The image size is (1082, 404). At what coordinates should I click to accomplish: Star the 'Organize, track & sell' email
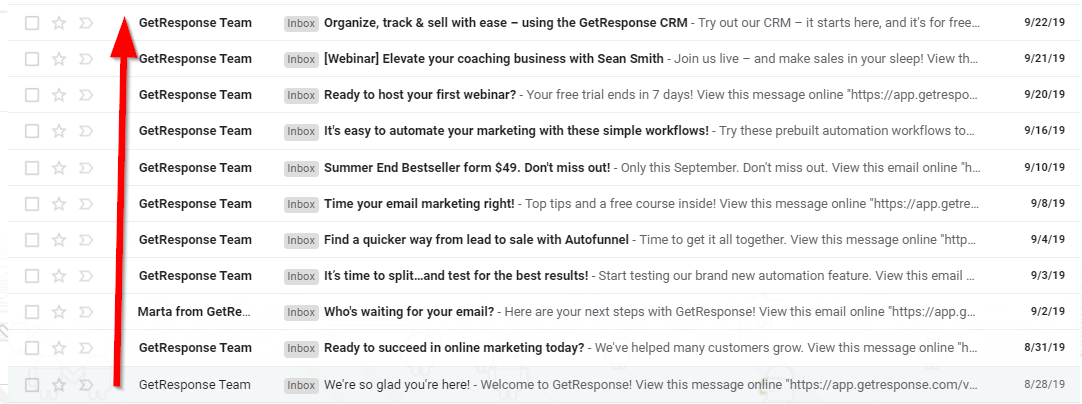click(x=59, y=22)
